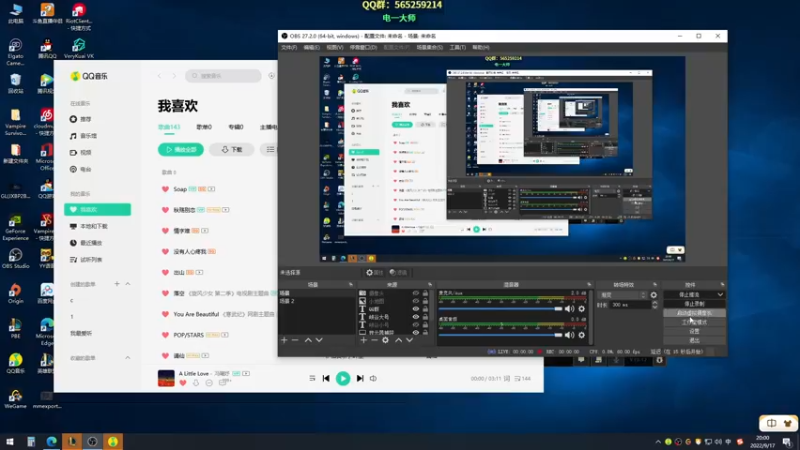Open the volume control in QQ Music player
Viewport: 800px width, 450px height.
pyautogui.click(x=373, y=379)
